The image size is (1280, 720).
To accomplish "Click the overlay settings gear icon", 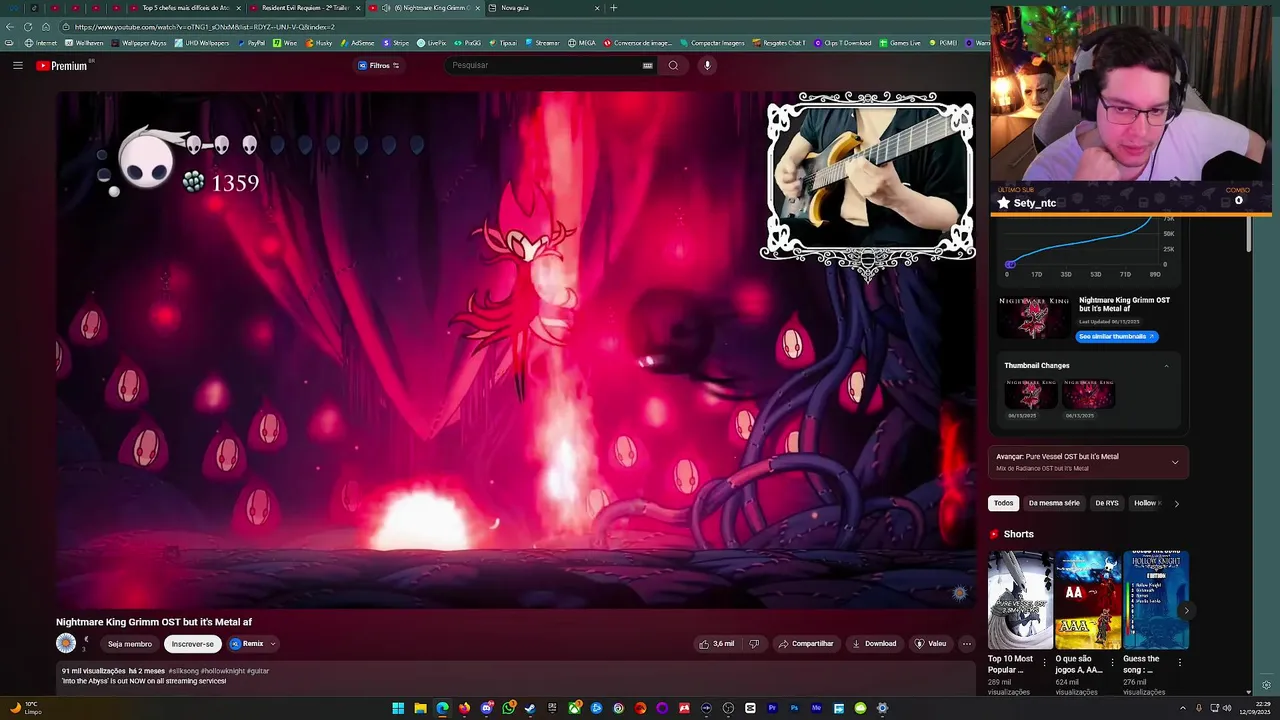I will 1266,685.
